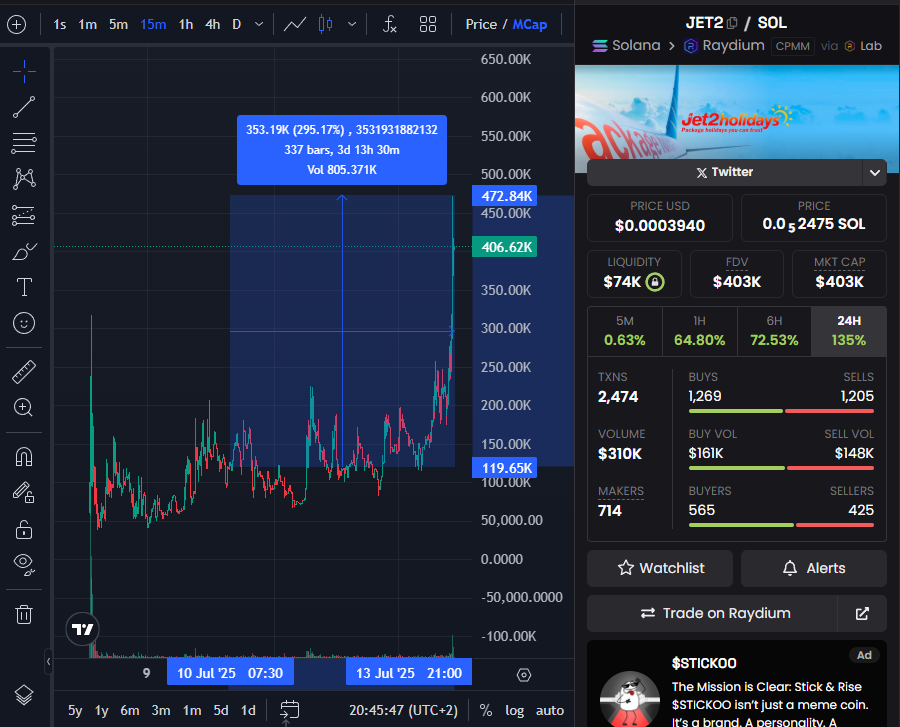The width and height of the screenshot is (900, 727).
Task: Expand more timeframes dropdown
Action: (x=259, y=25)
